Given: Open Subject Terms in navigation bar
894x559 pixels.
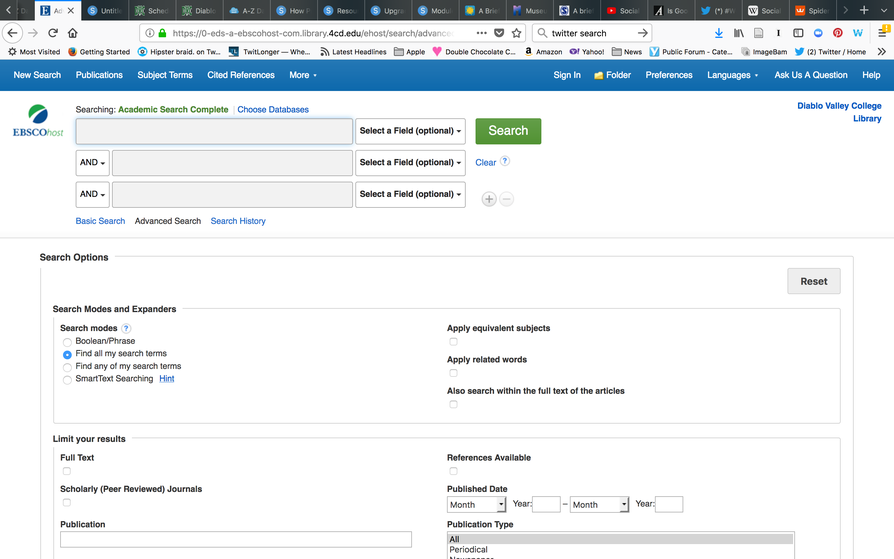Looking at the screenshot, I should pyautogui.click(x=165, y=75).
